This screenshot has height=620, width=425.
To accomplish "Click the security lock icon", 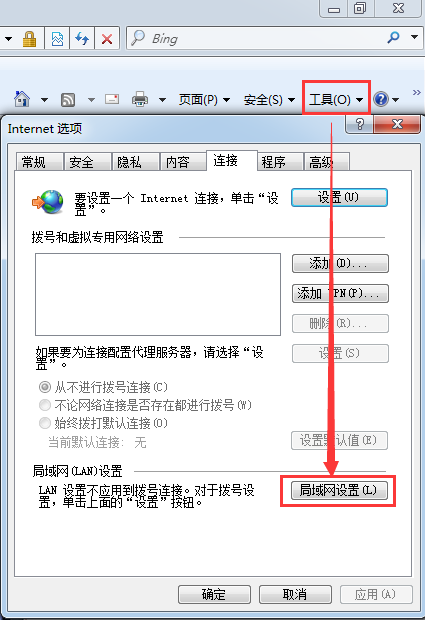I will (29, 39).
